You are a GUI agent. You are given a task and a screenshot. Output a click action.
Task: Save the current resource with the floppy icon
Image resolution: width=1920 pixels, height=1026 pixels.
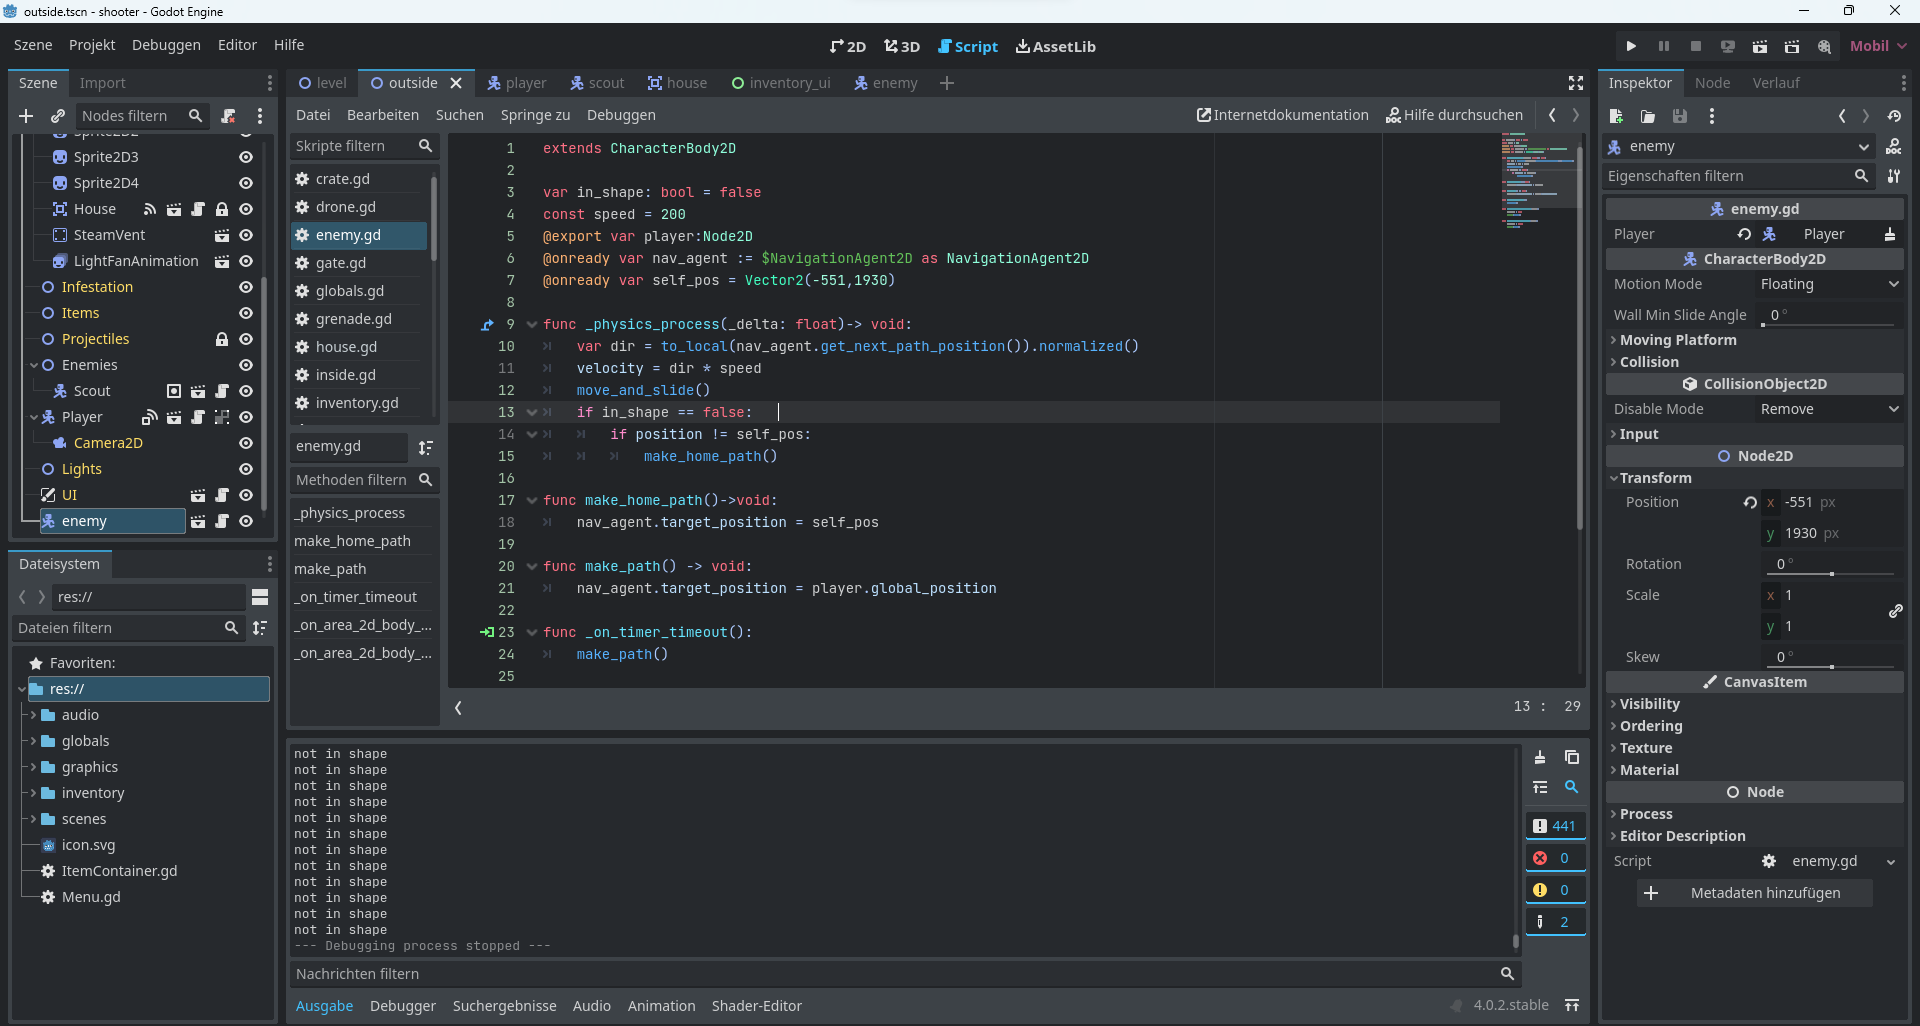tap(1680, 115)
